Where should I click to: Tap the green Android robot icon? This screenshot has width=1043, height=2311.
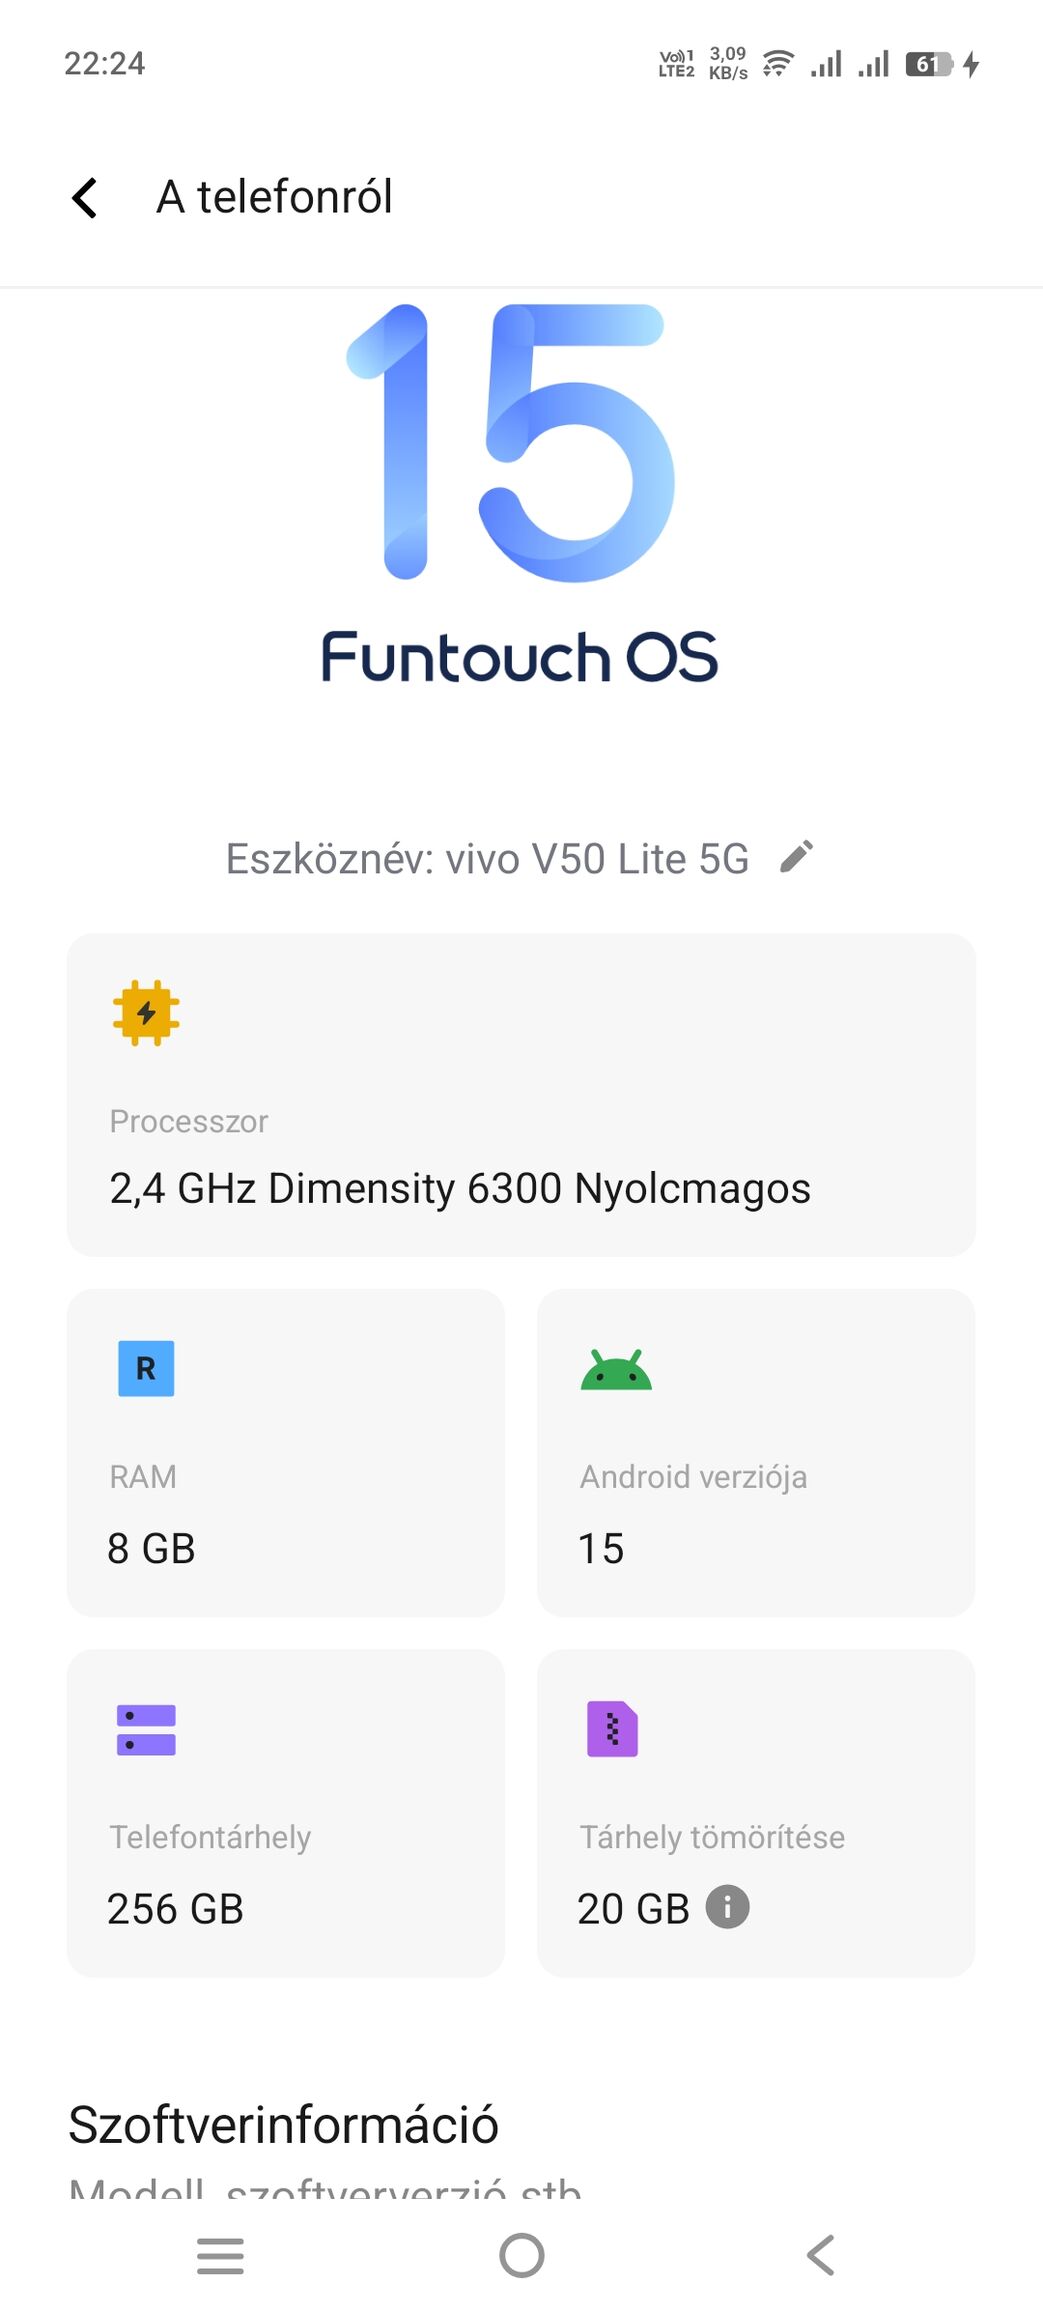[616, 1370]
